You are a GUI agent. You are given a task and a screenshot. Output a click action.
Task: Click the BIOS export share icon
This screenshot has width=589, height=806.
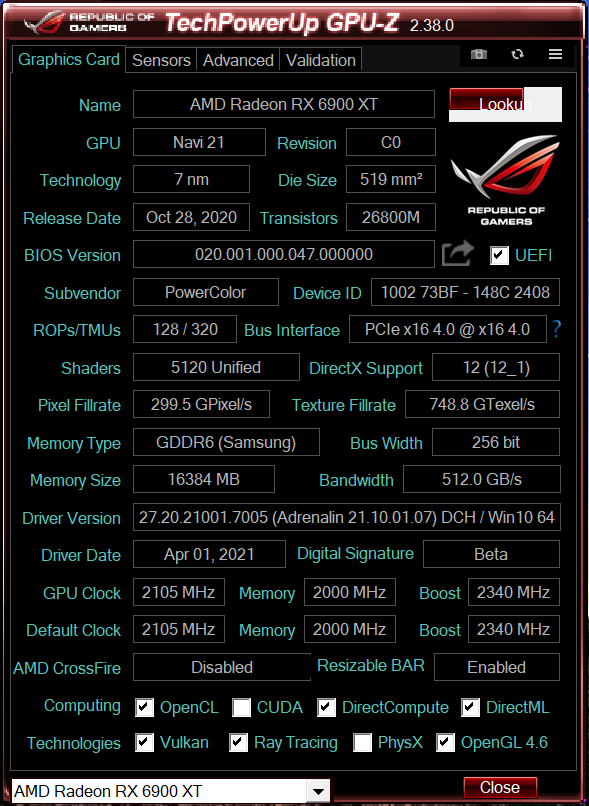point(457,253)
